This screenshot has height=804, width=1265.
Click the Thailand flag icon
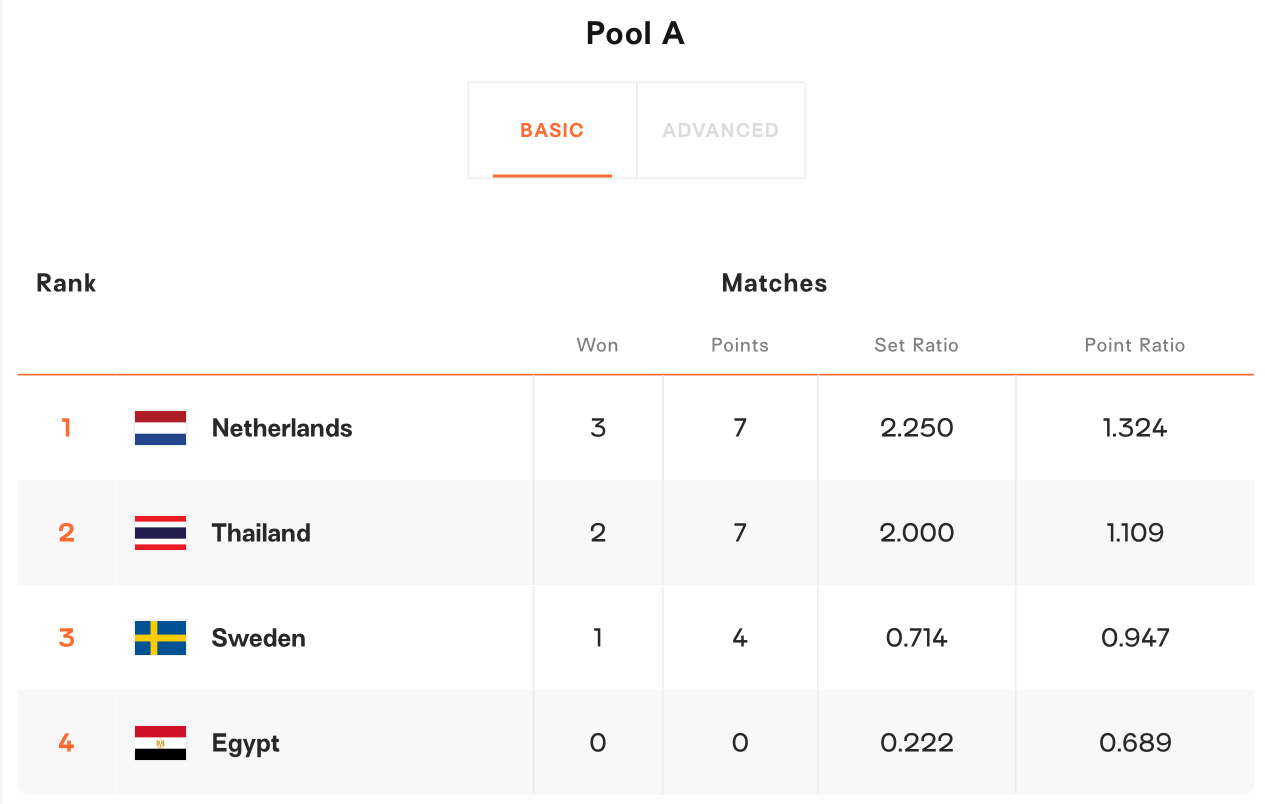160,533
